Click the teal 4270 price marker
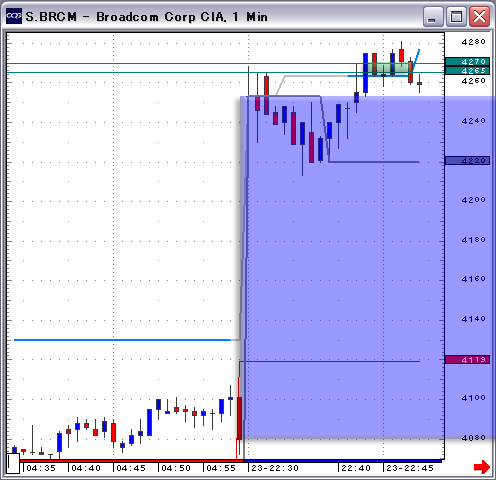The width and height of the screenshot is (496, 480). point(467,61)
